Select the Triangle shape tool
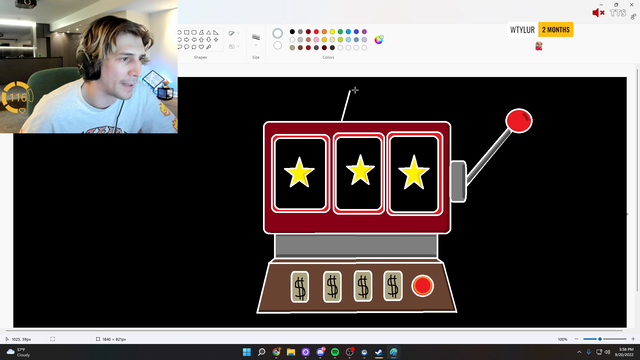This screenshot has width=640, height=360. pos(209,32)
